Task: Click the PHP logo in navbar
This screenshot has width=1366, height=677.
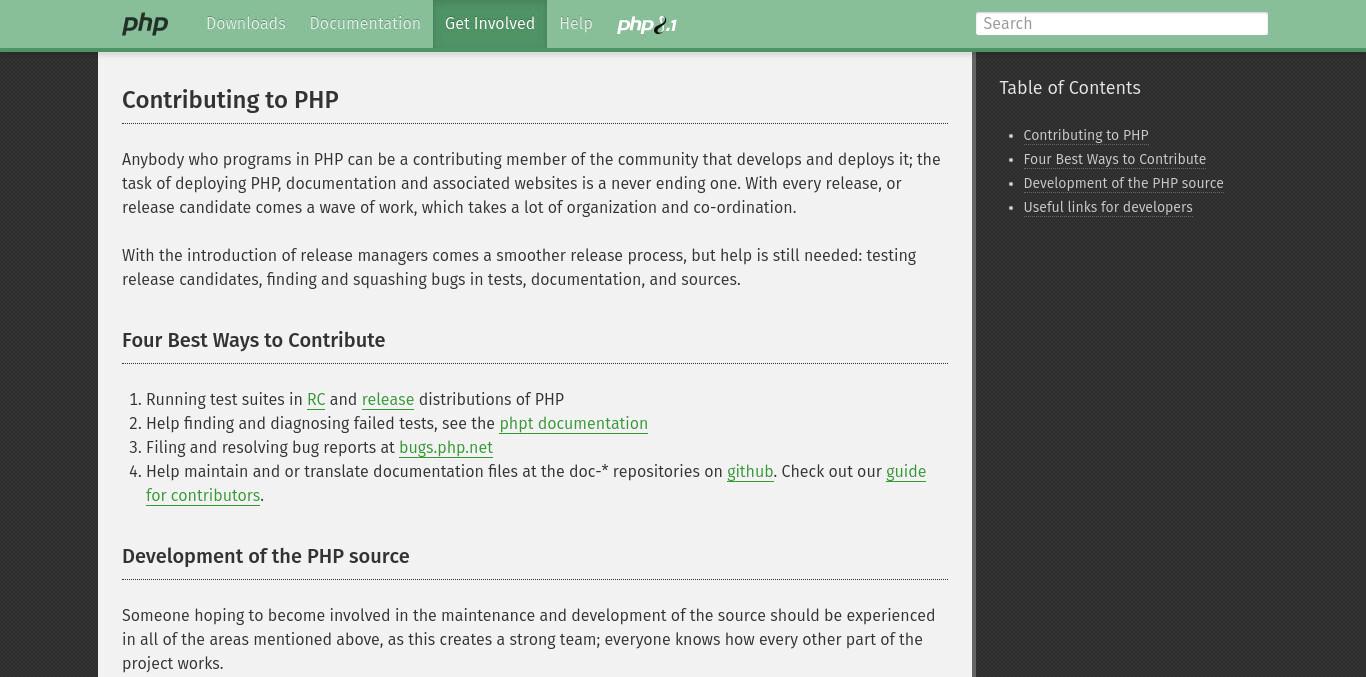Action: coord(145,24)
